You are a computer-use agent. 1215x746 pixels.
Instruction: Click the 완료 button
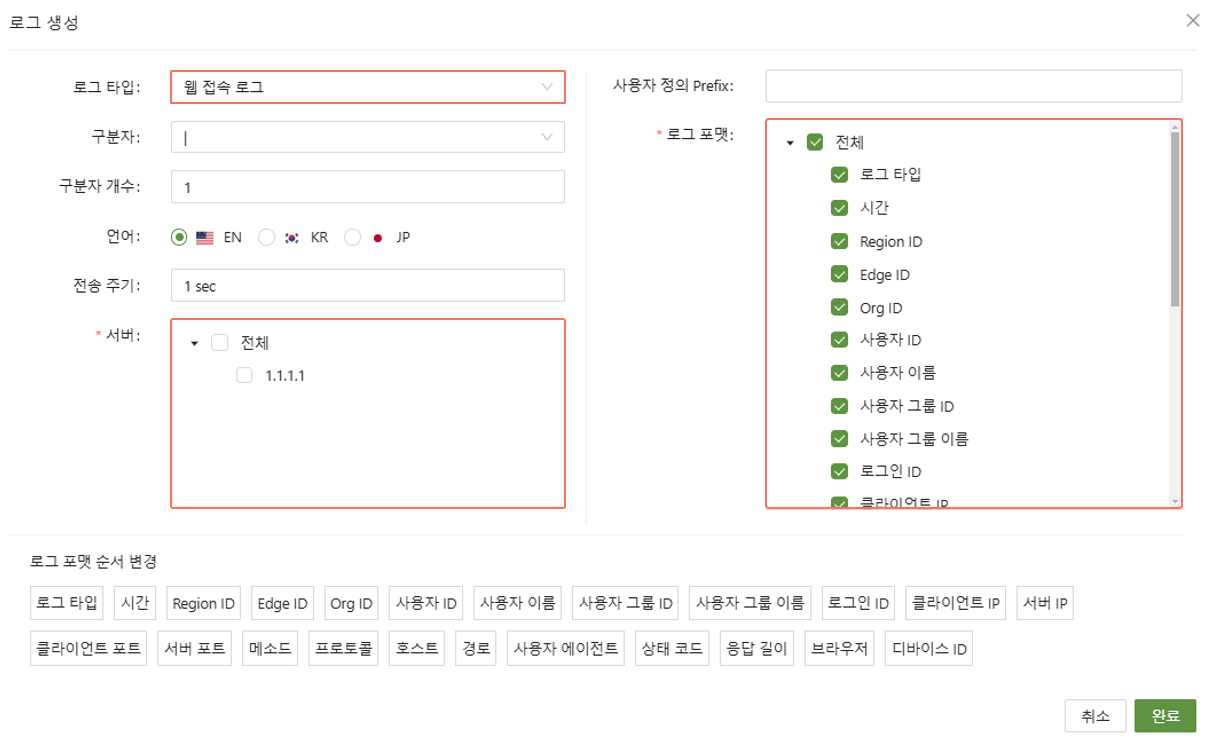[1165, 716]
